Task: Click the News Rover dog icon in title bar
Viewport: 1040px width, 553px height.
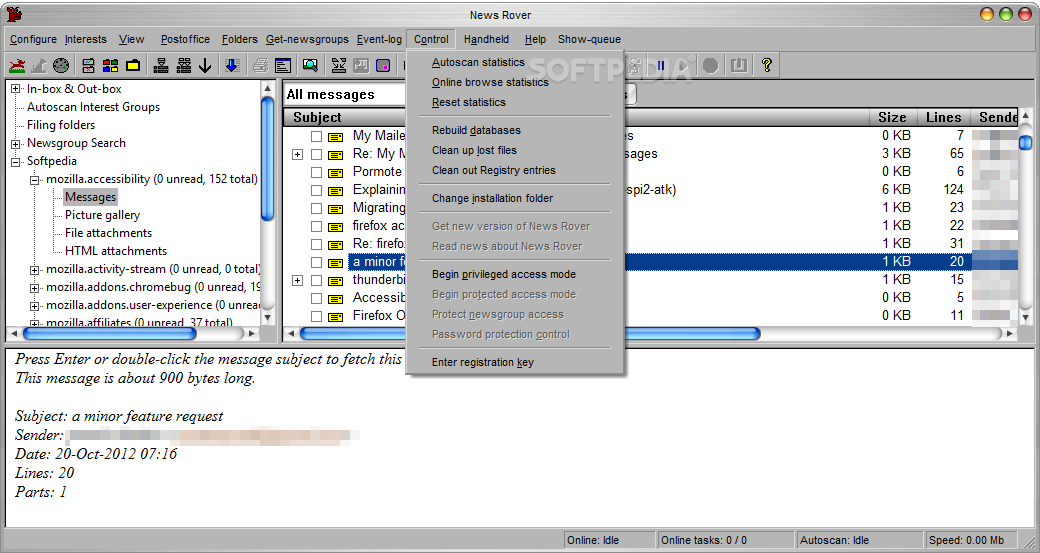Action: point(14,14)
